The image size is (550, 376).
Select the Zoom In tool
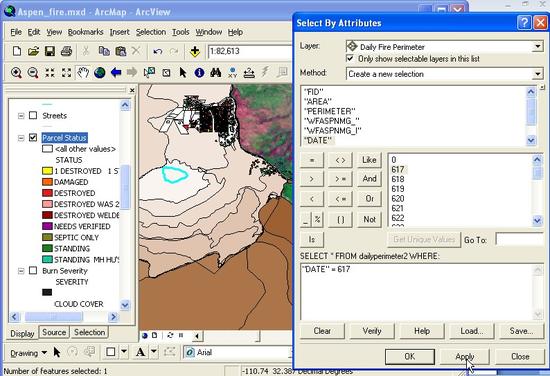[x=16, y=73]
